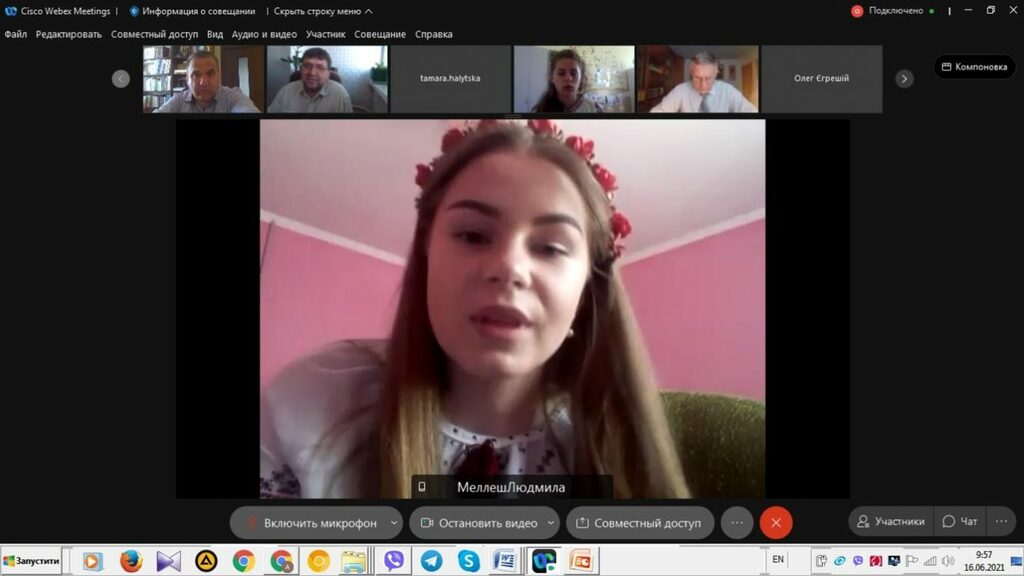Open the Участник menu
The height and width of the screenshot is (576, 1024).
pyautogui.click(x=325, y=34)
